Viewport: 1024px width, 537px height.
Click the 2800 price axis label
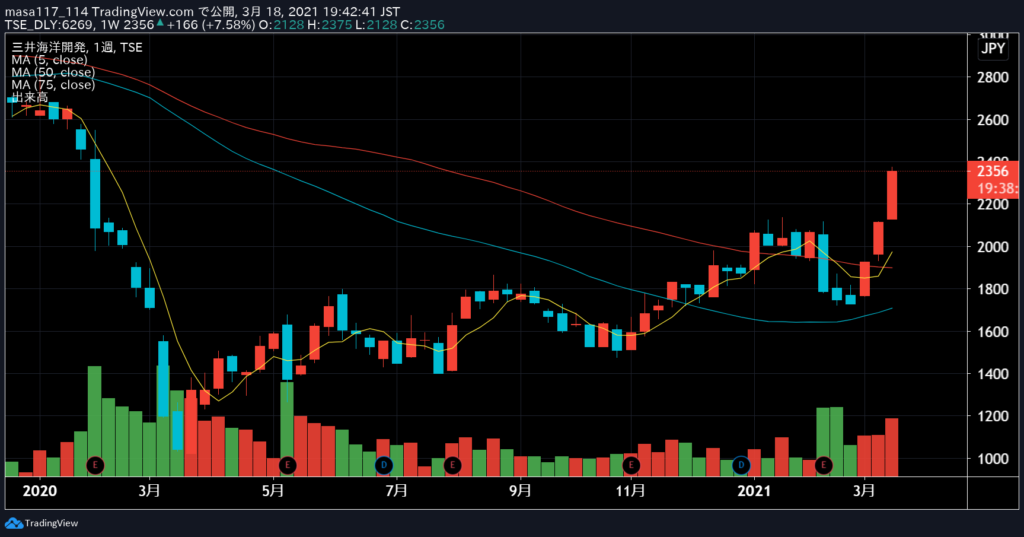pyautogui.click(x=993, y=77)
